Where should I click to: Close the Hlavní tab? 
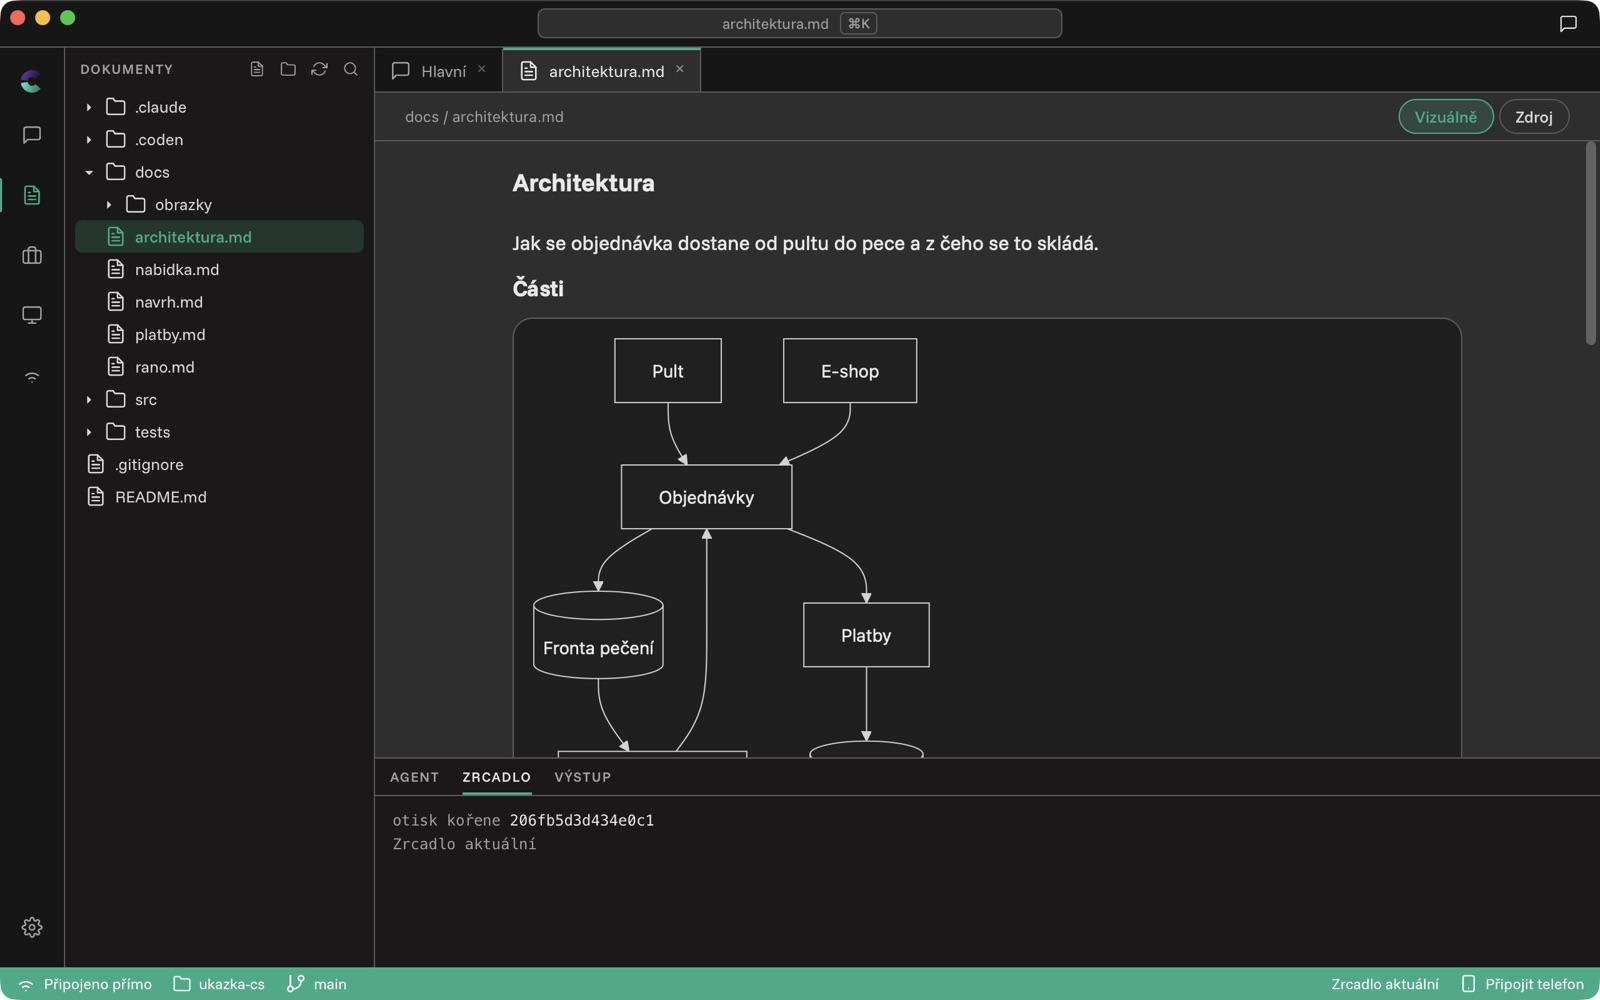(482, 69)
